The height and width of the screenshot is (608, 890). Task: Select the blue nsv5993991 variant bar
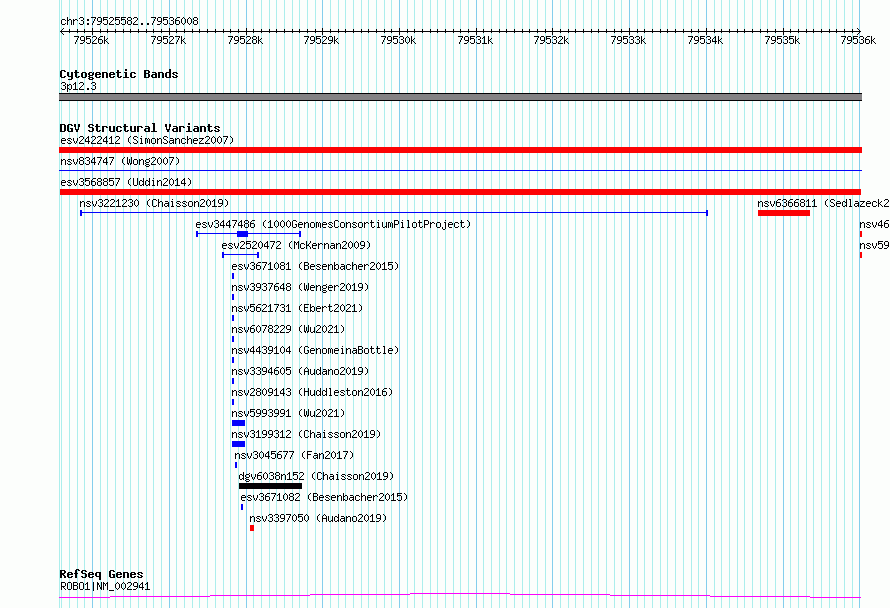[238, 423]
